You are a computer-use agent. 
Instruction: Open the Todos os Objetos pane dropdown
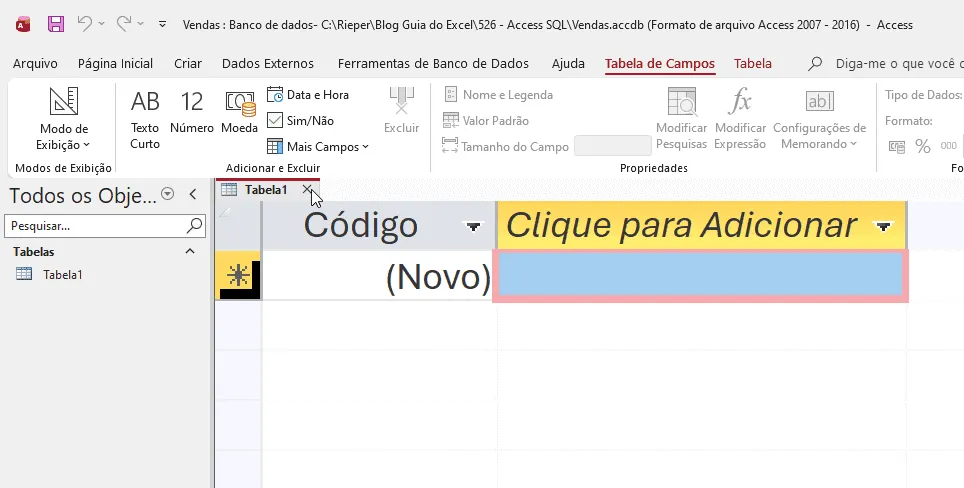coord(167,194)
